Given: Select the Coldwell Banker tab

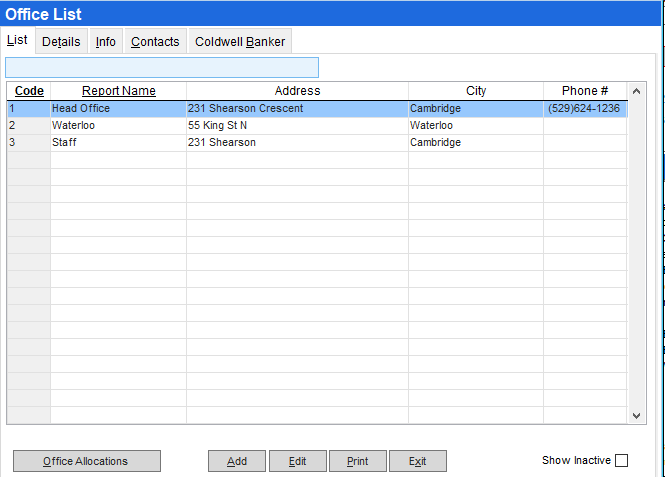Looking at the screenshot, I should [x=240, y=41].
